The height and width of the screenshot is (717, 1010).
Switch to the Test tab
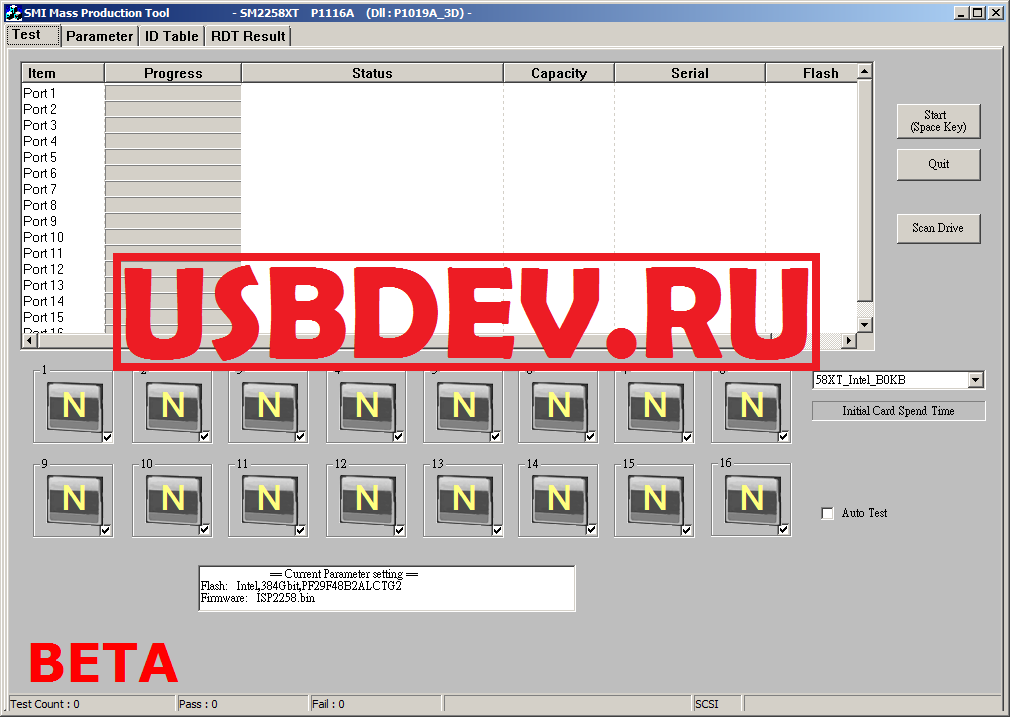click(x=33, y=35)
